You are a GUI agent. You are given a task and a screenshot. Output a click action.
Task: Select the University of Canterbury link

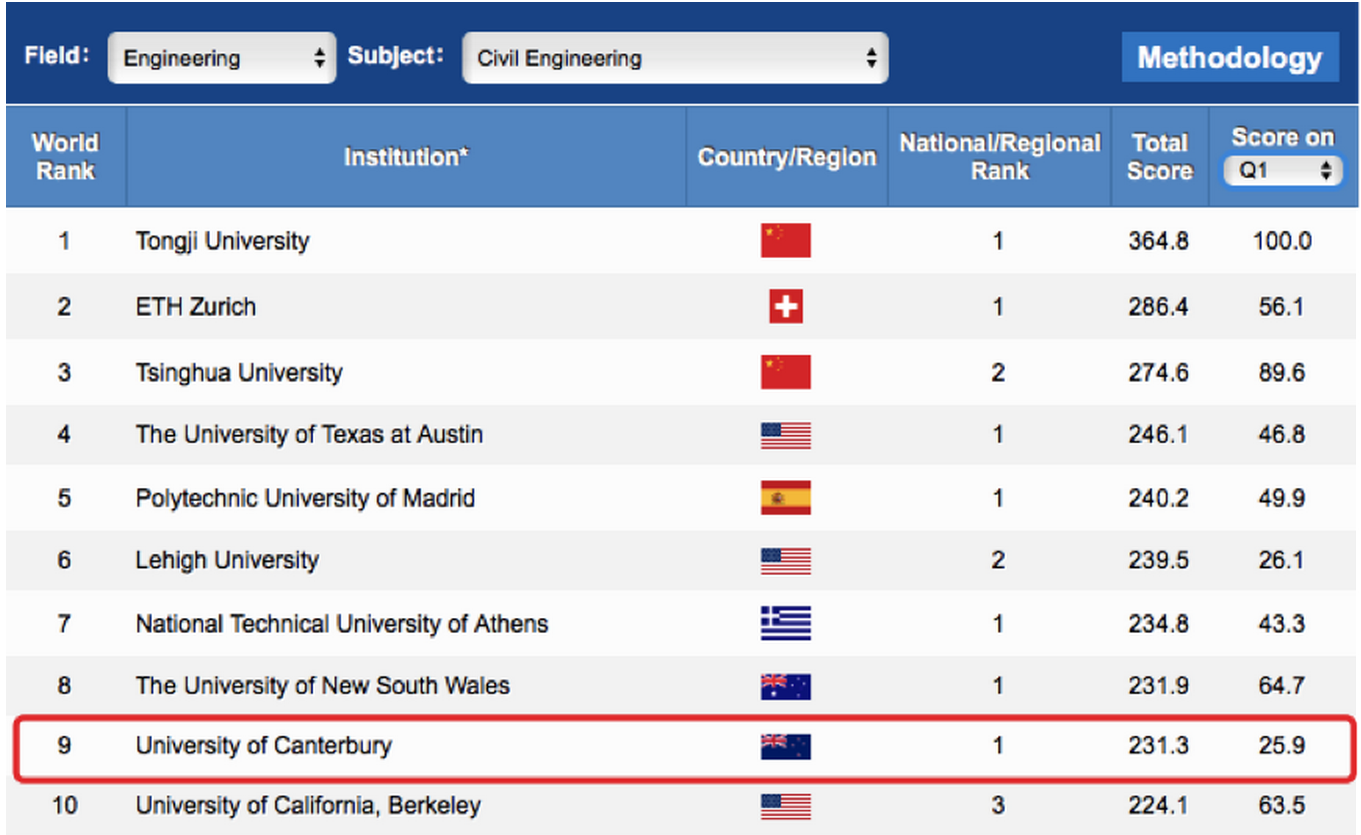click(263, 746)
